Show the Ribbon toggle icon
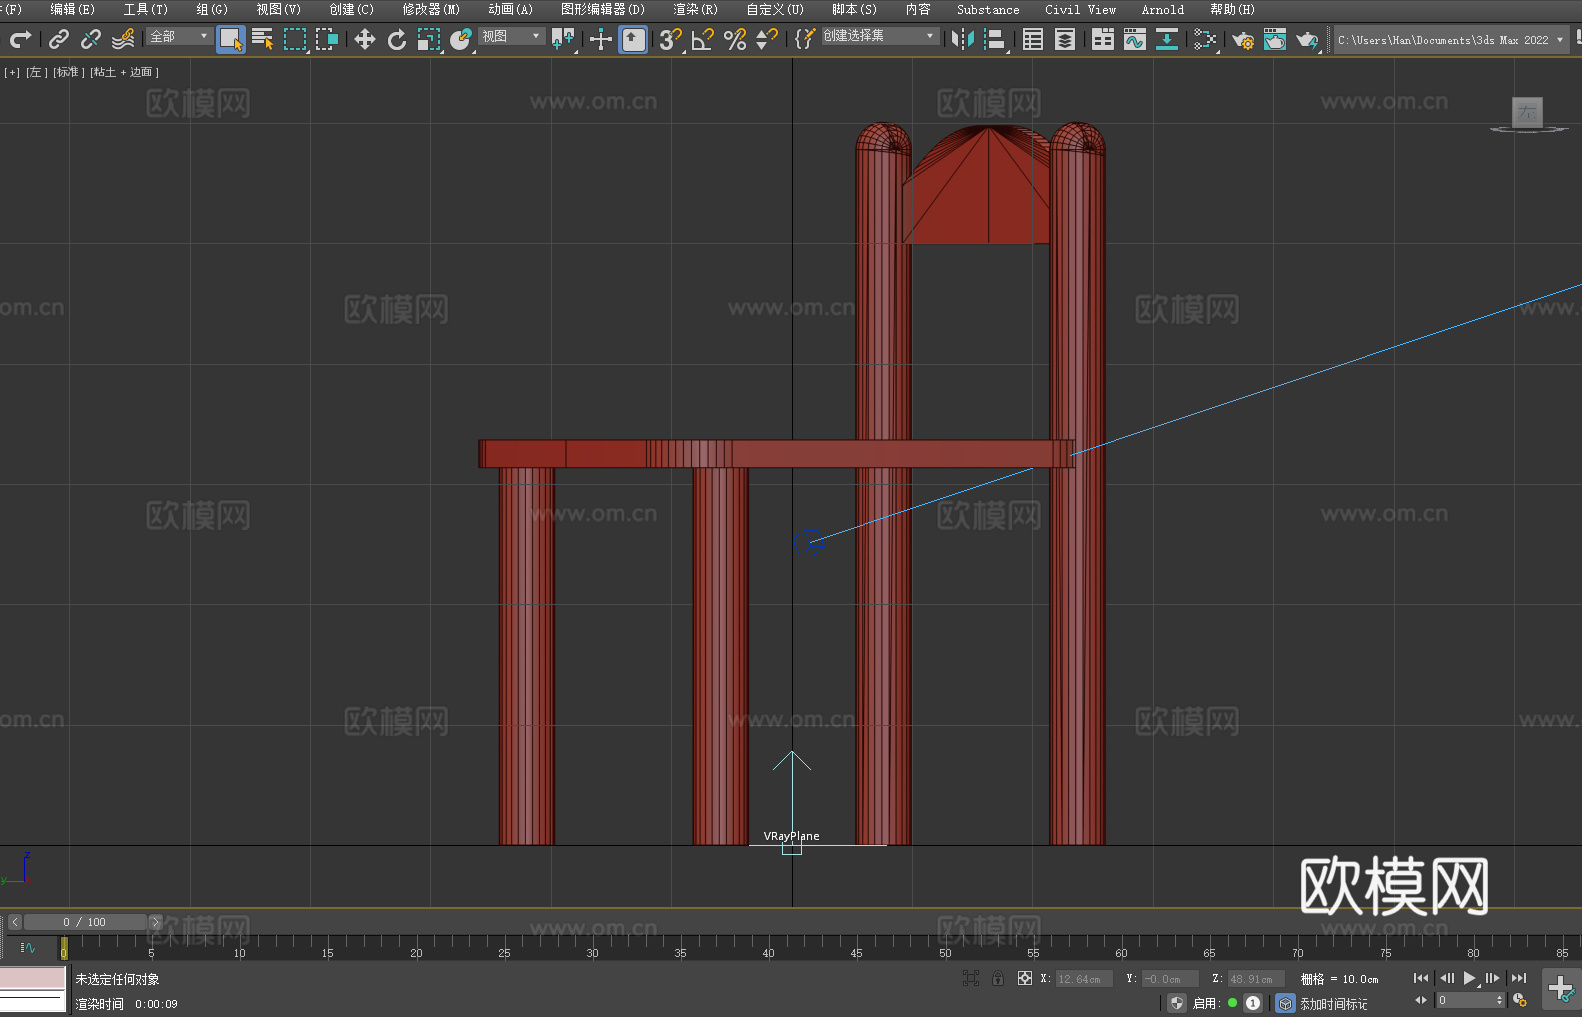This screenshot has width=1582, height=1017. point(1103,39)
